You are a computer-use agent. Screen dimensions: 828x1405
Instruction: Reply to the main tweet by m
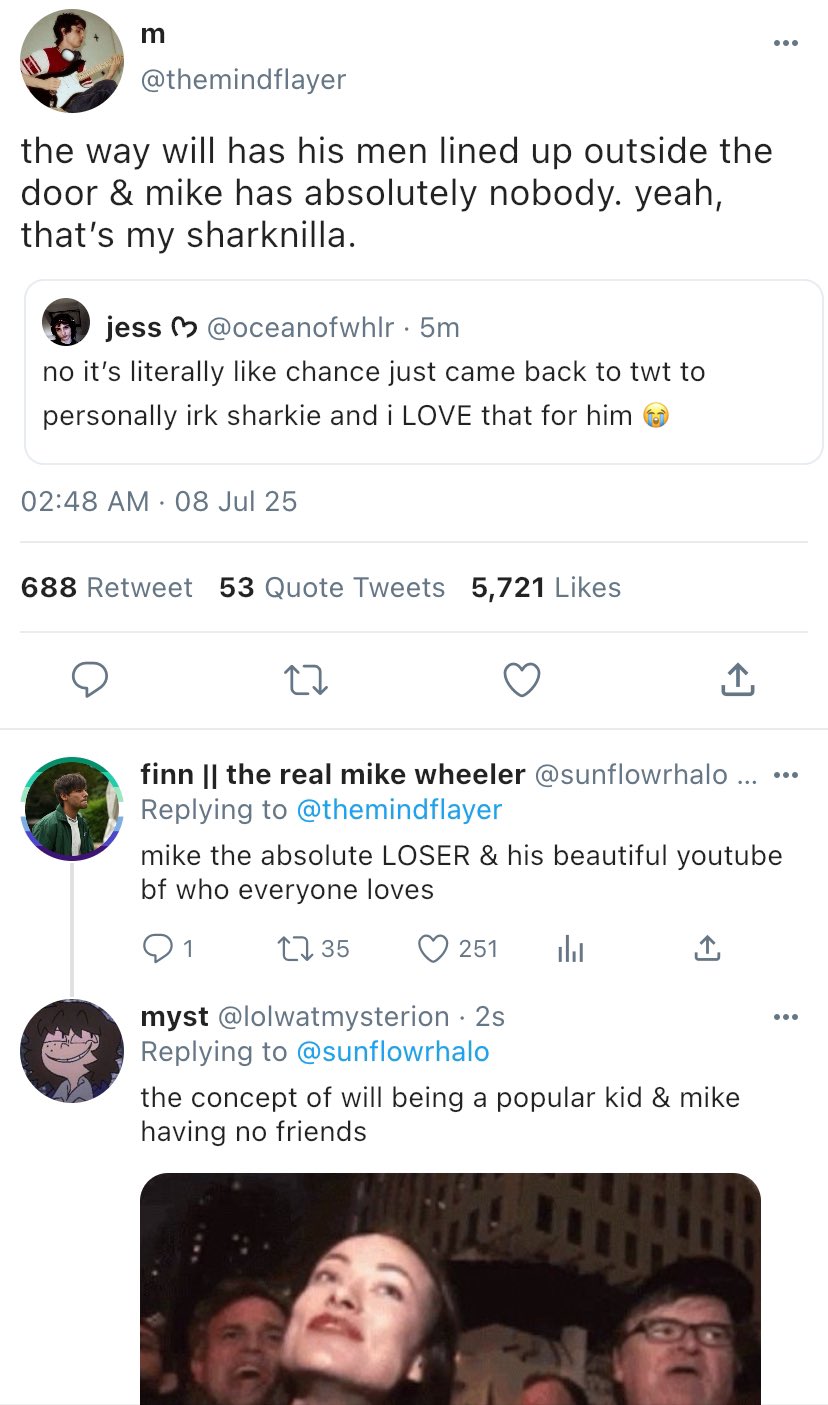click(91, 681)
